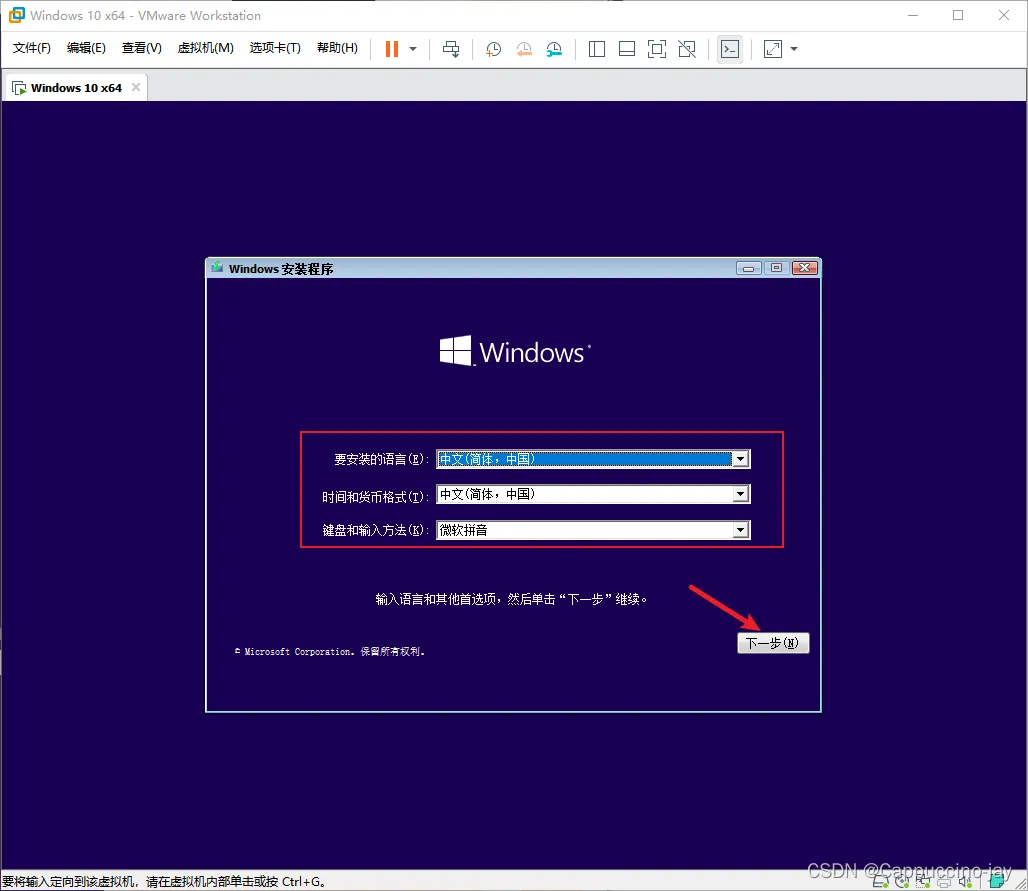Expand the stretch guest options arrow
This screenshot has height=891, width=1028.
tap(794, 49)
